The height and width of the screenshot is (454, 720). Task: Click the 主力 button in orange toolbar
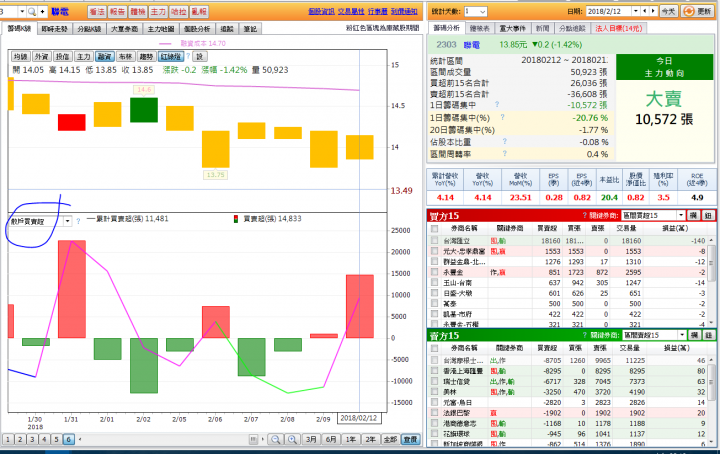(x=158, y=11)
